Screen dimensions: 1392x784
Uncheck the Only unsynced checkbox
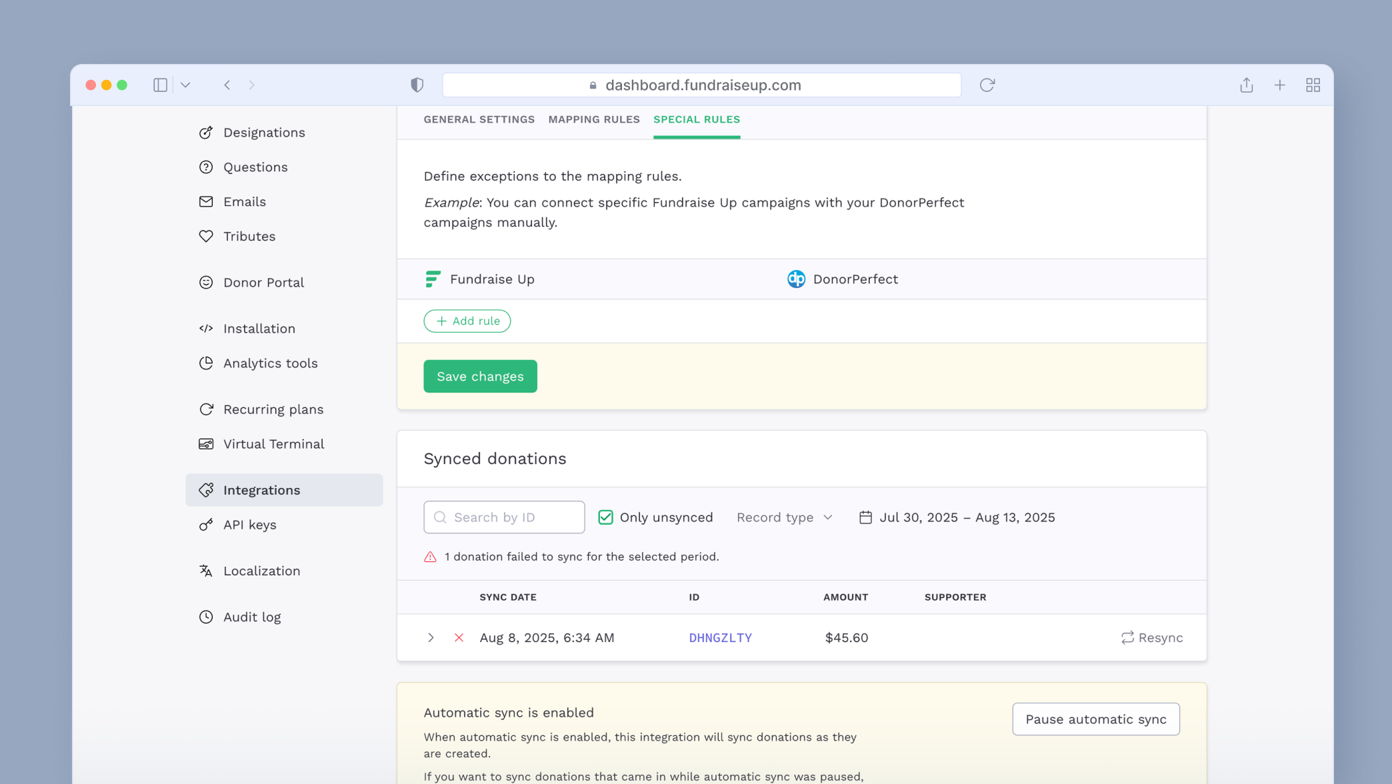(605, 517)
